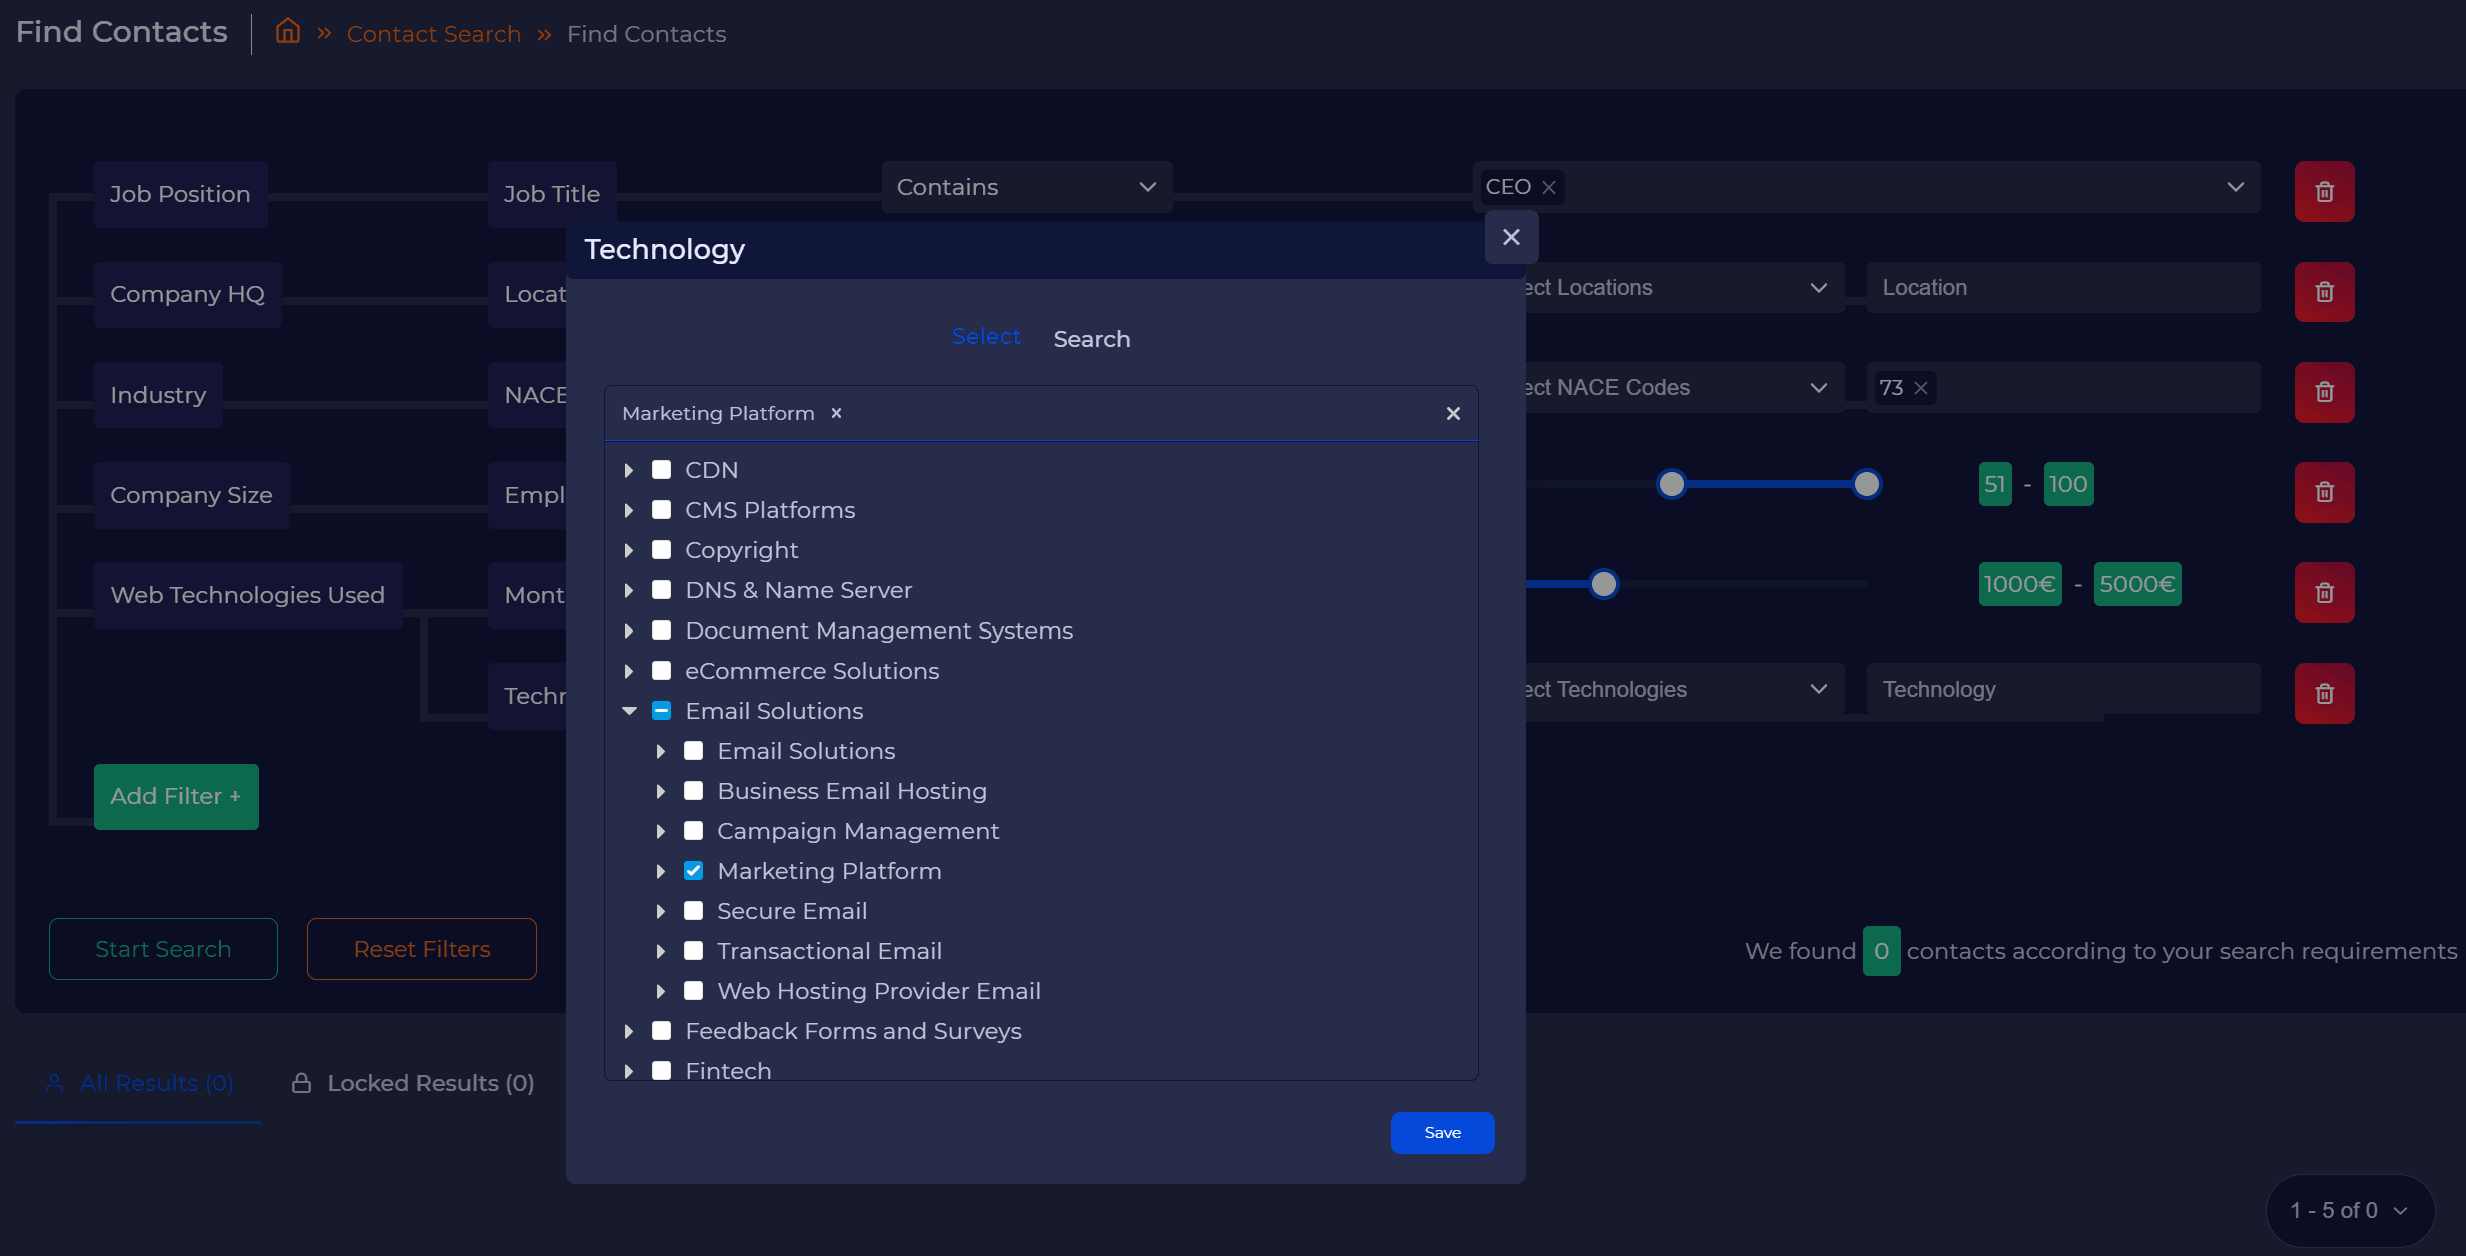Screen dimensions: 2466x1256
Task: Save the technology selection
Action: point(1442,1132)
